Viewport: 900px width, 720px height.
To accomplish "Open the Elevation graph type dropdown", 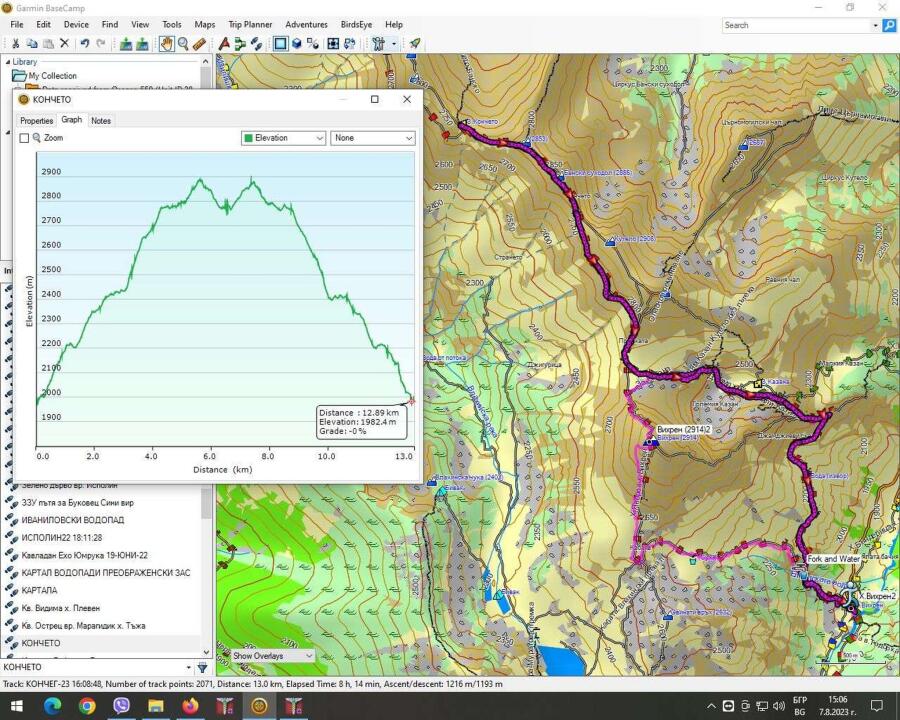I will point(284,138).
